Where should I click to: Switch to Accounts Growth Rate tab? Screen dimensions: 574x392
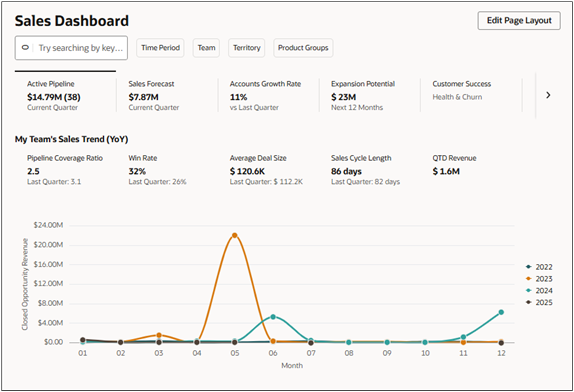pyautogui.click(x=269, y=95)
